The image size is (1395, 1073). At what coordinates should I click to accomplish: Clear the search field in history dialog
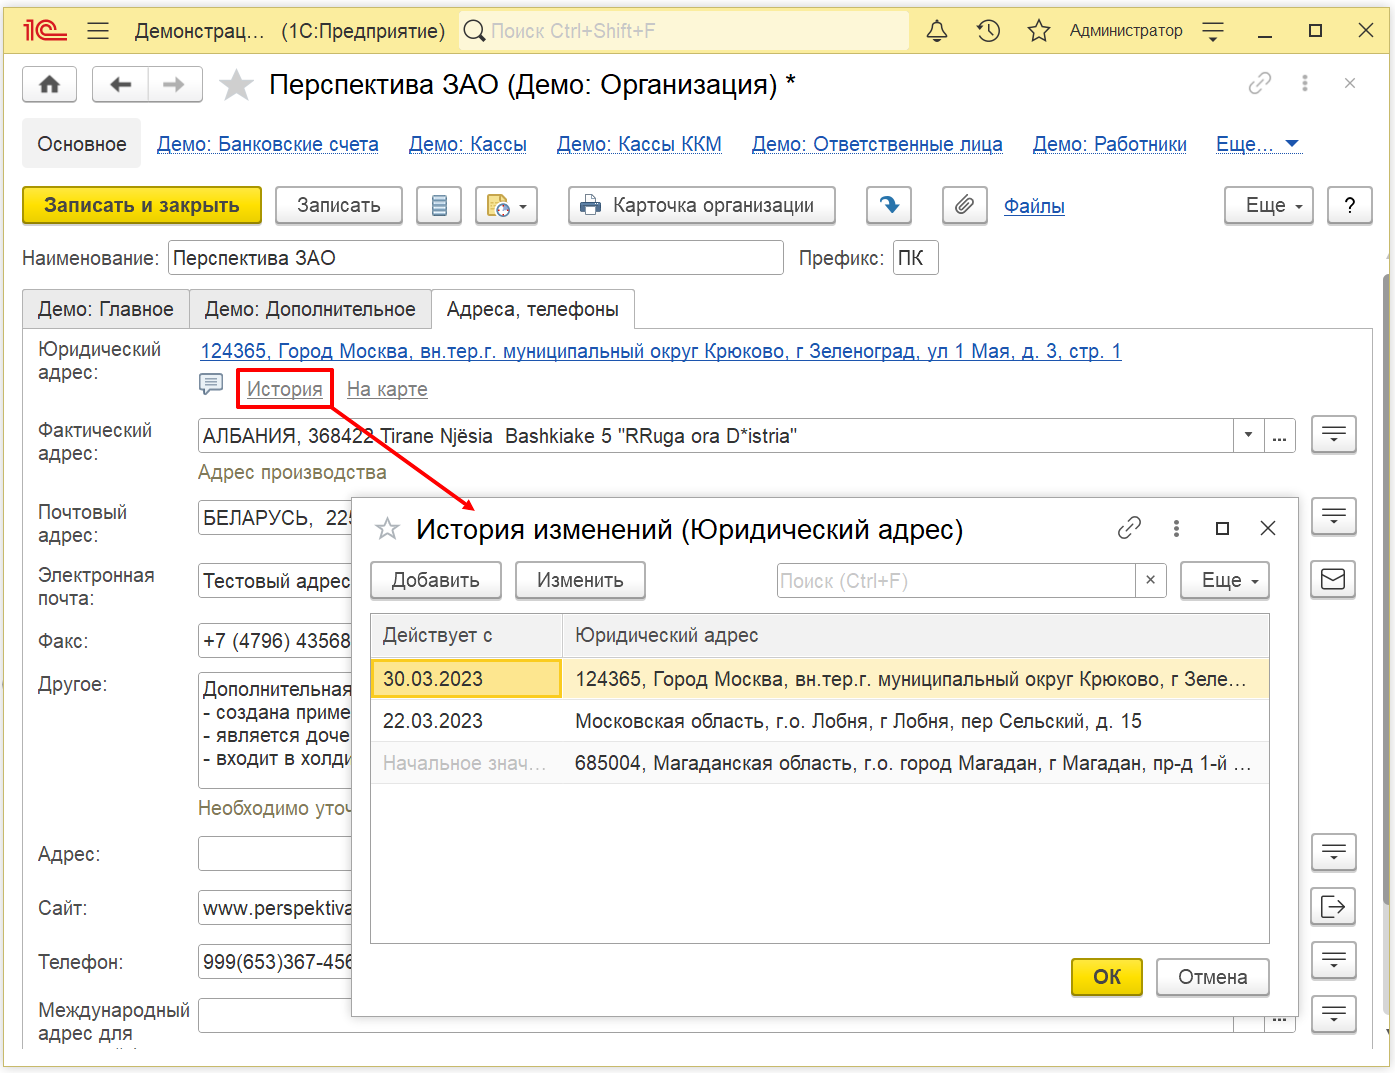[x=1150, y=580]
